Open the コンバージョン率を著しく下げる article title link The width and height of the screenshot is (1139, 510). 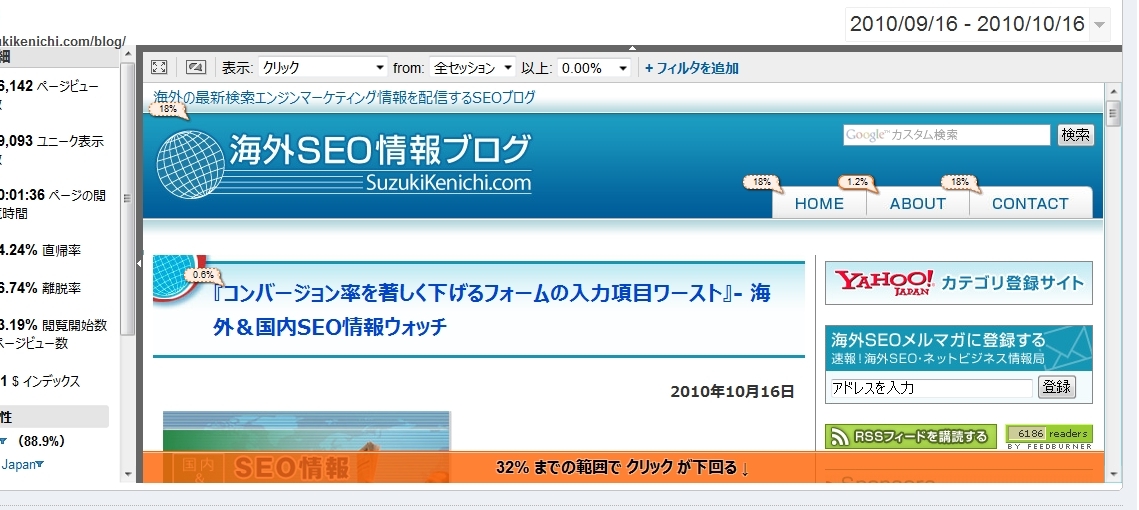[x=492, y=310]
